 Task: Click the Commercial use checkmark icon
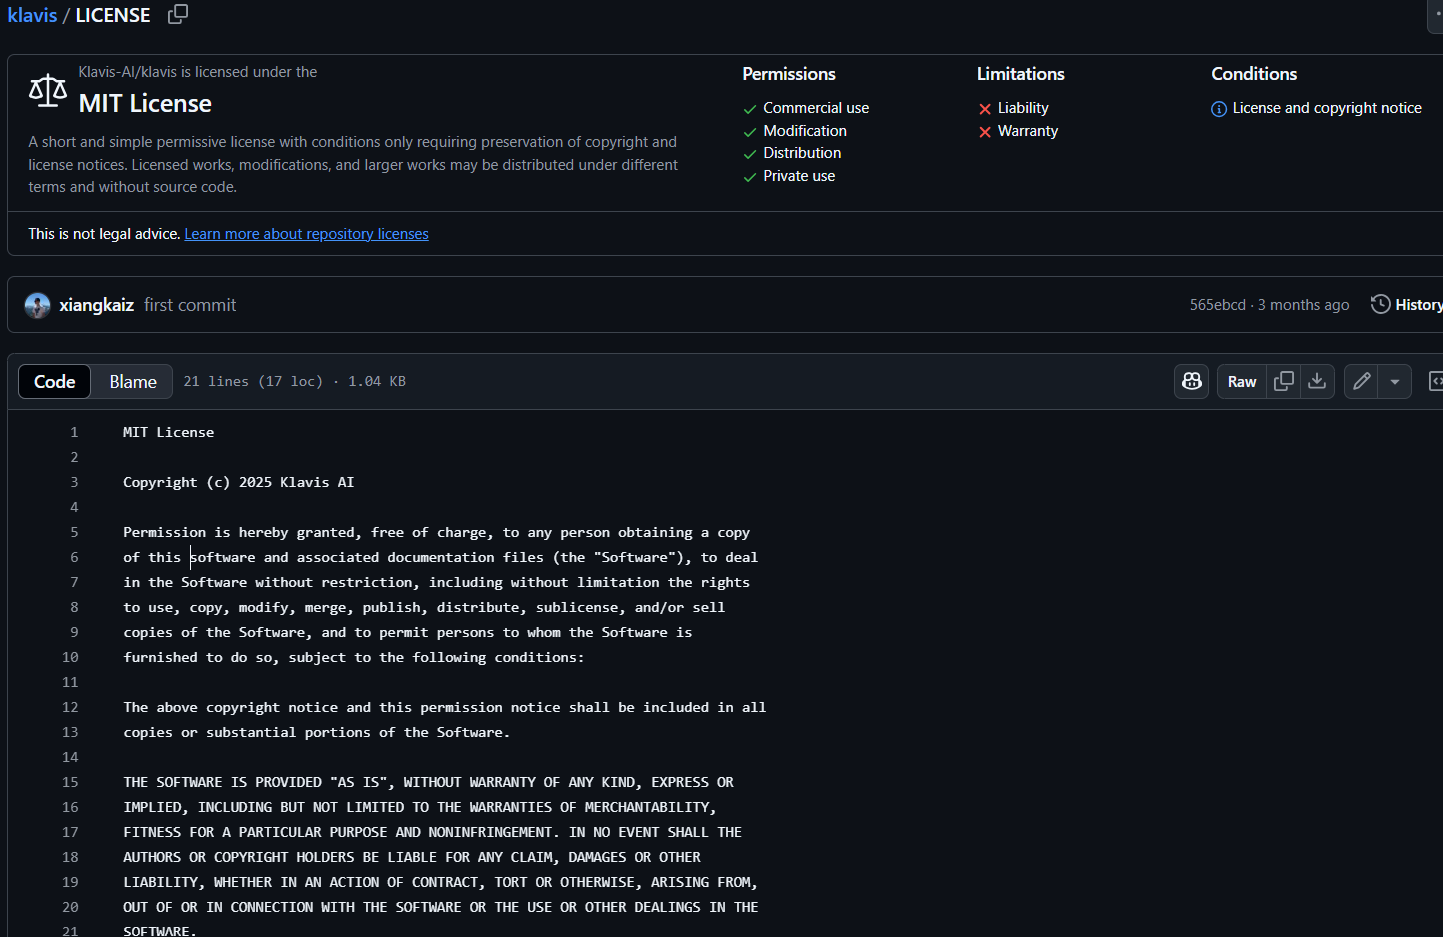point(750,109)
